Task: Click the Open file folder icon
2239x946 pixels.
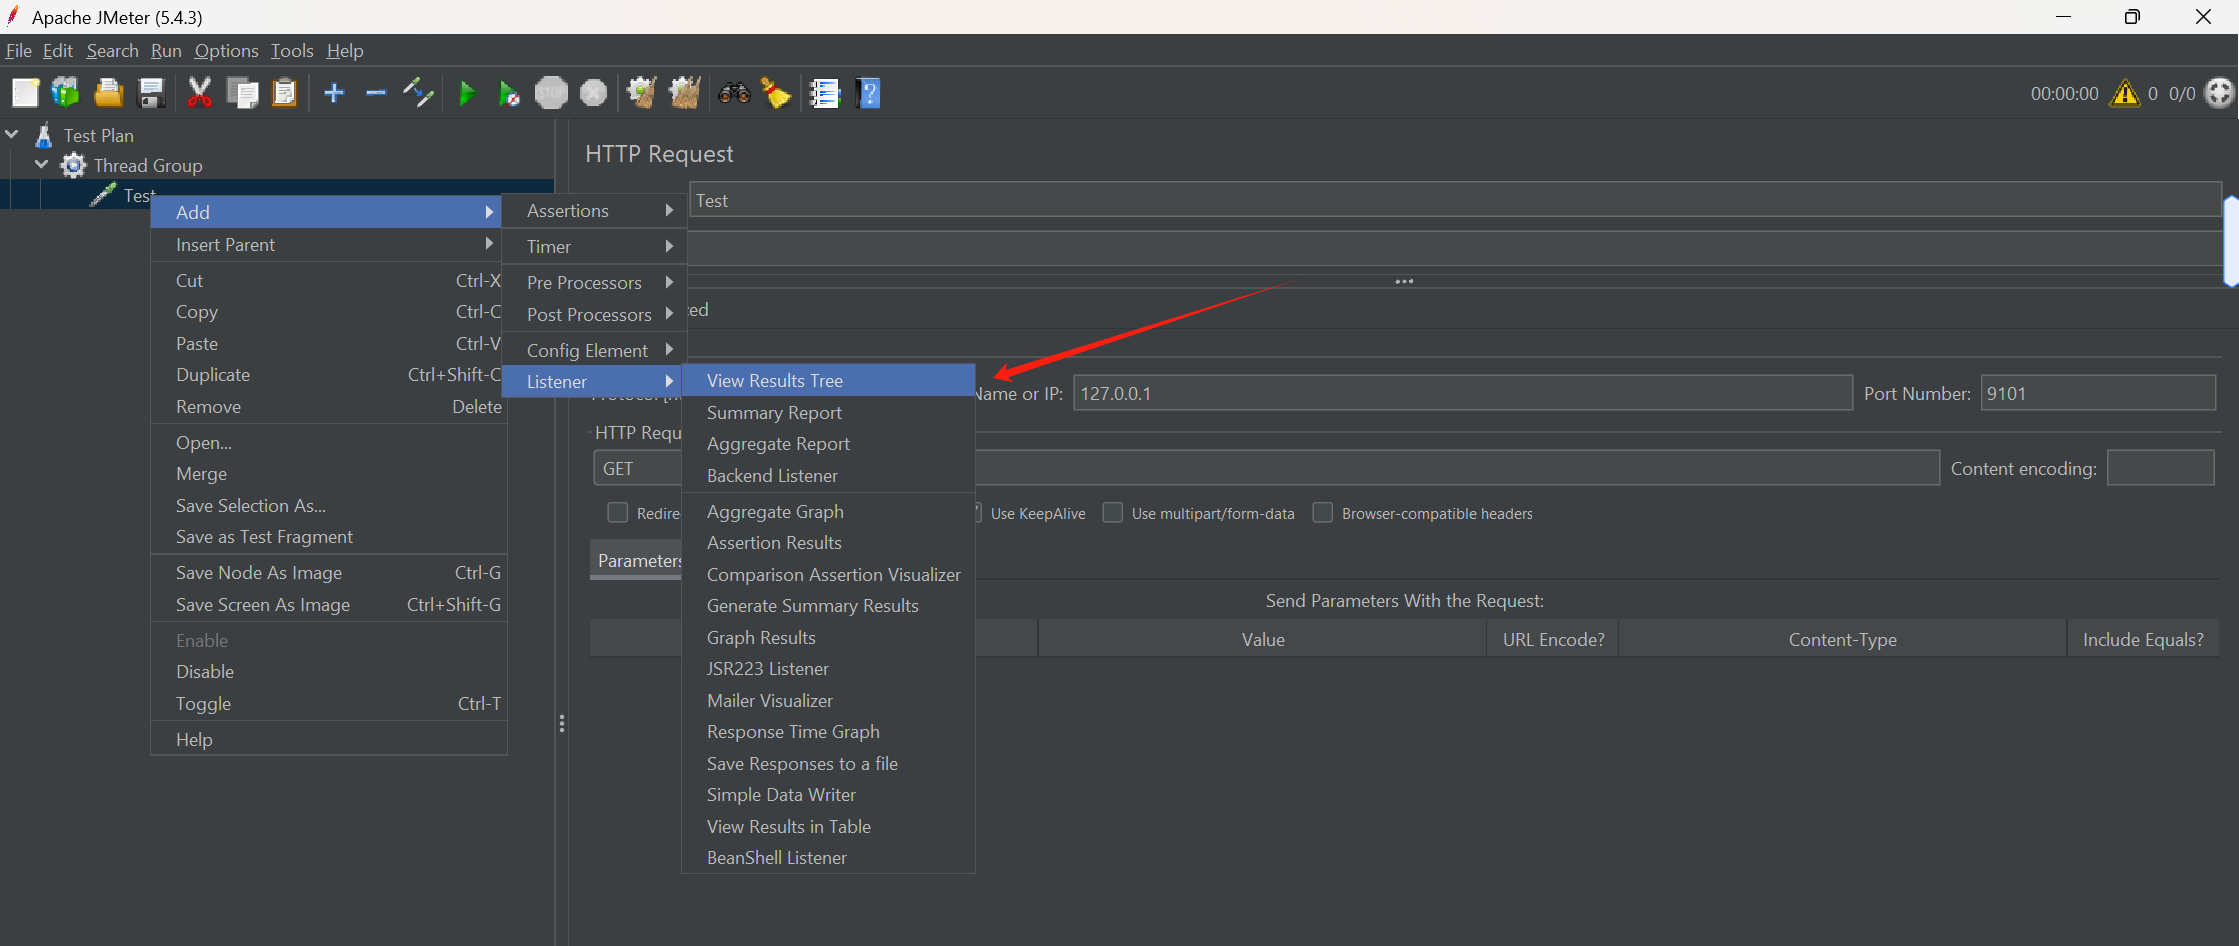Action: click(108, 93)
